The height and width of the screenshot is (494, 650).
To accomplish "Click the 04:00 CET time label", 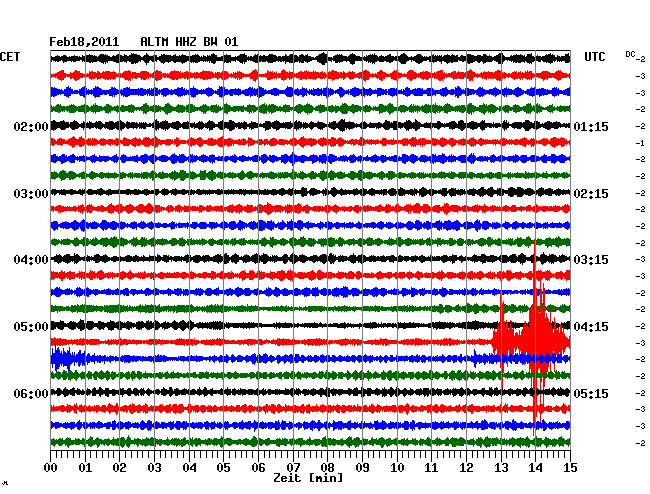I will pyautogui.click(x=31, y=260).
